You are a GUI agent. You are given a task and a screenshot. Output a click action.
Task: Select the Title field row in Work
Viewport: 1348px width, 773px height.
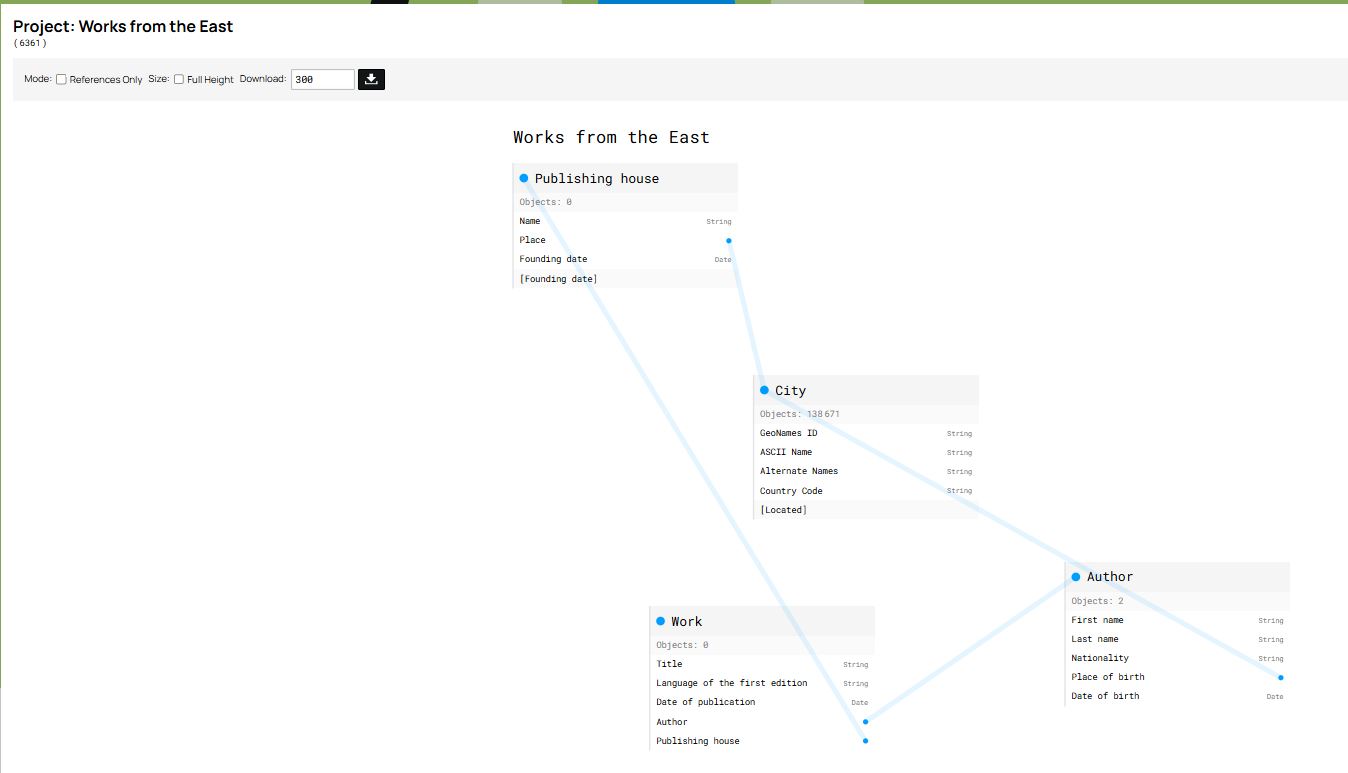[x=670, y=663]
